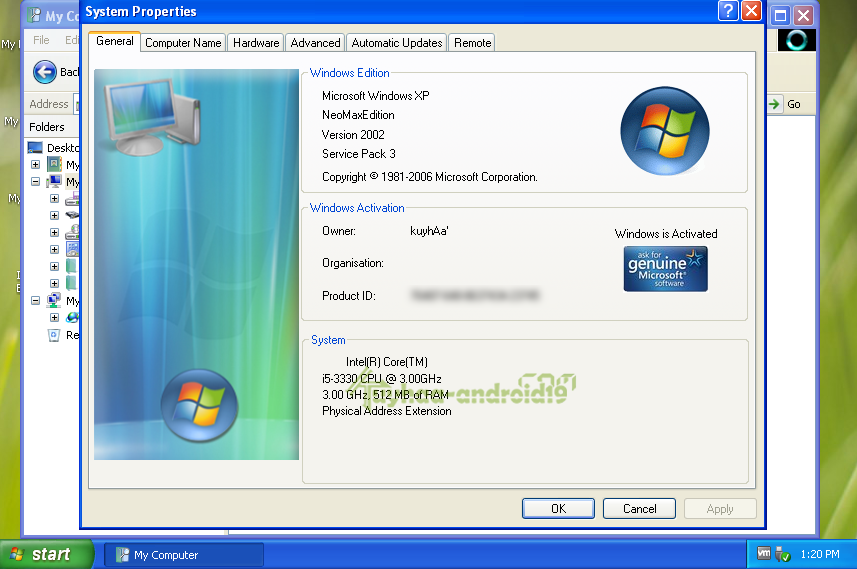Open the File menu in My Computer
Image resolution: width=857 pixels, height=569 pixels.
(x=41, y=40)
